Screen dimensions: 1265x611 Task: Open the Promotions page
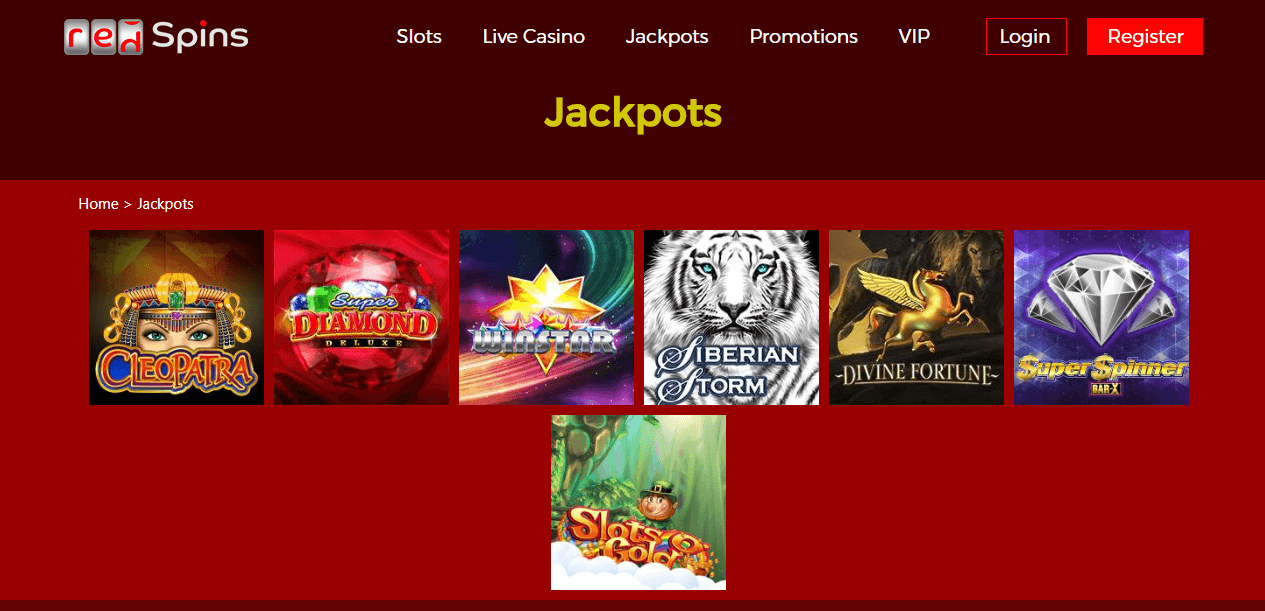[803, 36]
